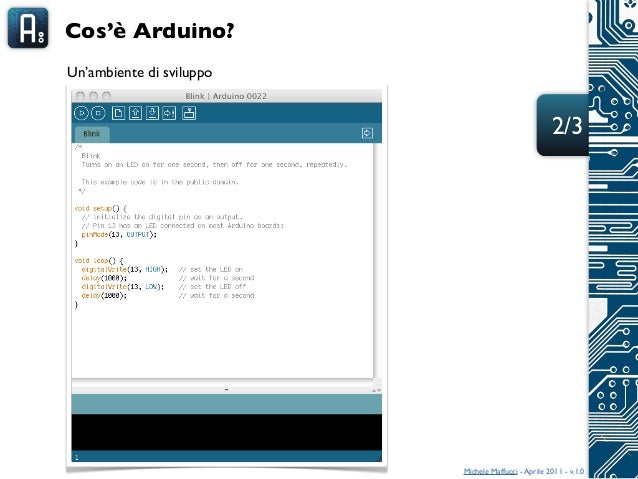
Task: Click line 'digitalWrite(13, HIGH);'
Action: (x=125, y=269)
